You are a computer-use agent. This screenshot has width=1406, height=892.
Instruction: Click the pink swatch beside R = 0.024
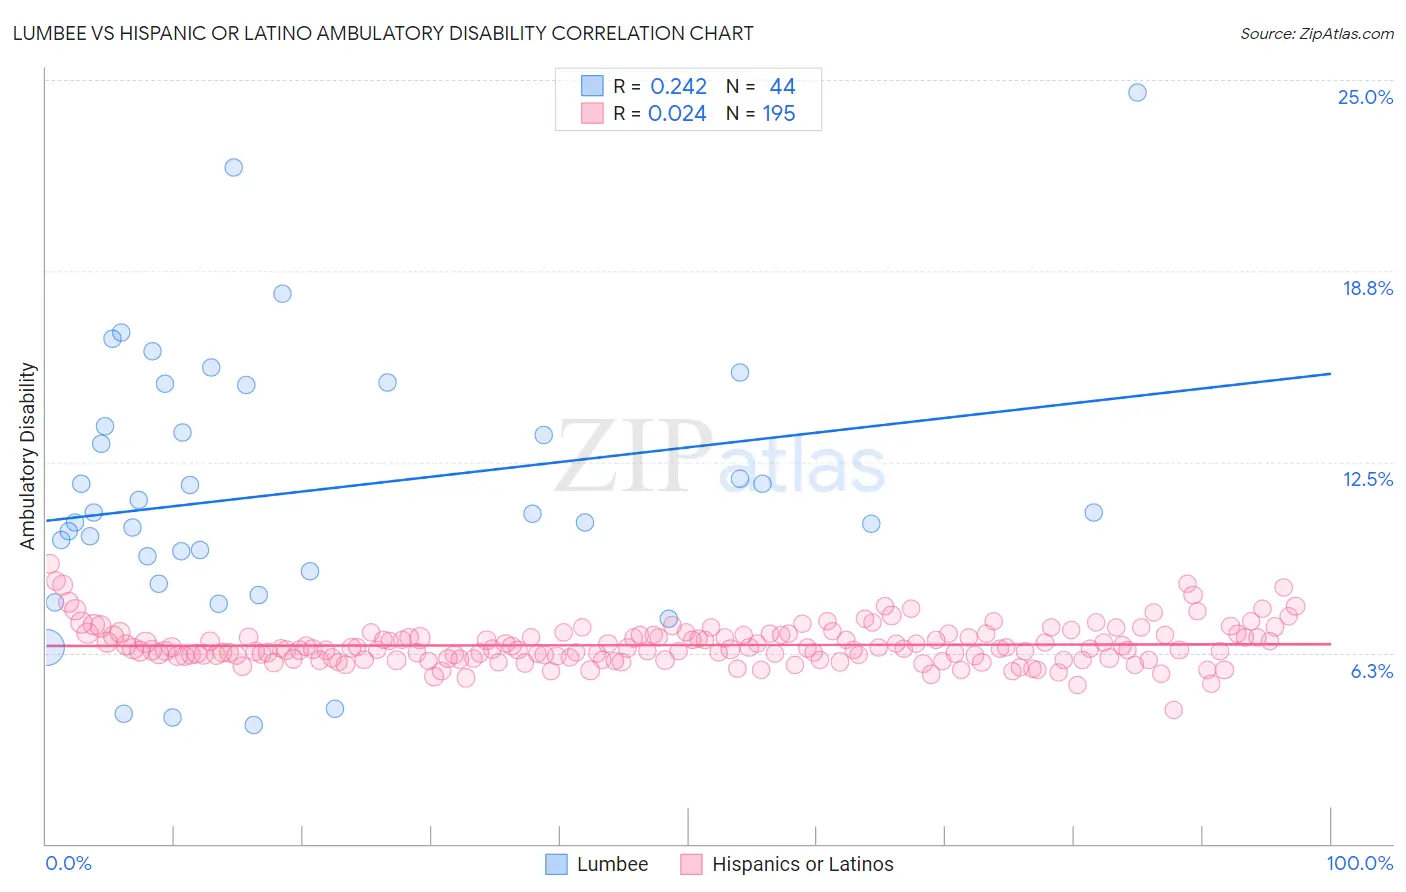[x=592, y=113]
